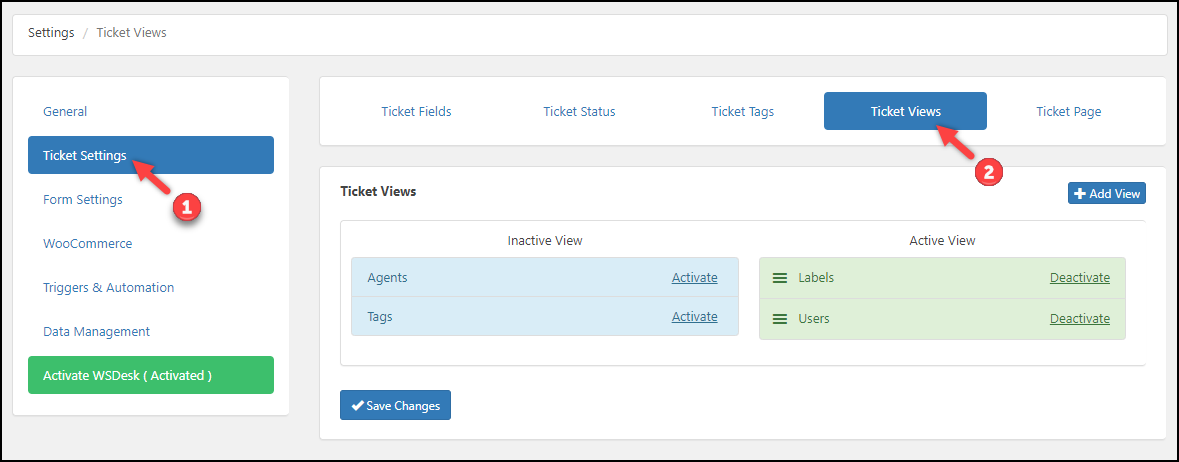Open the Ticket Fields tab
The image size is (1179, 462).
click(416, 112)
